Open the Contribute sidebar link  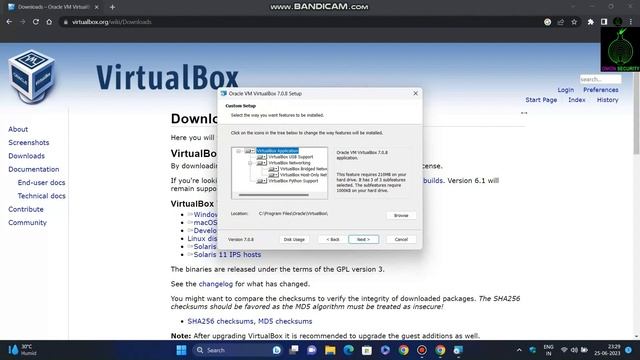tap(26, 209)
